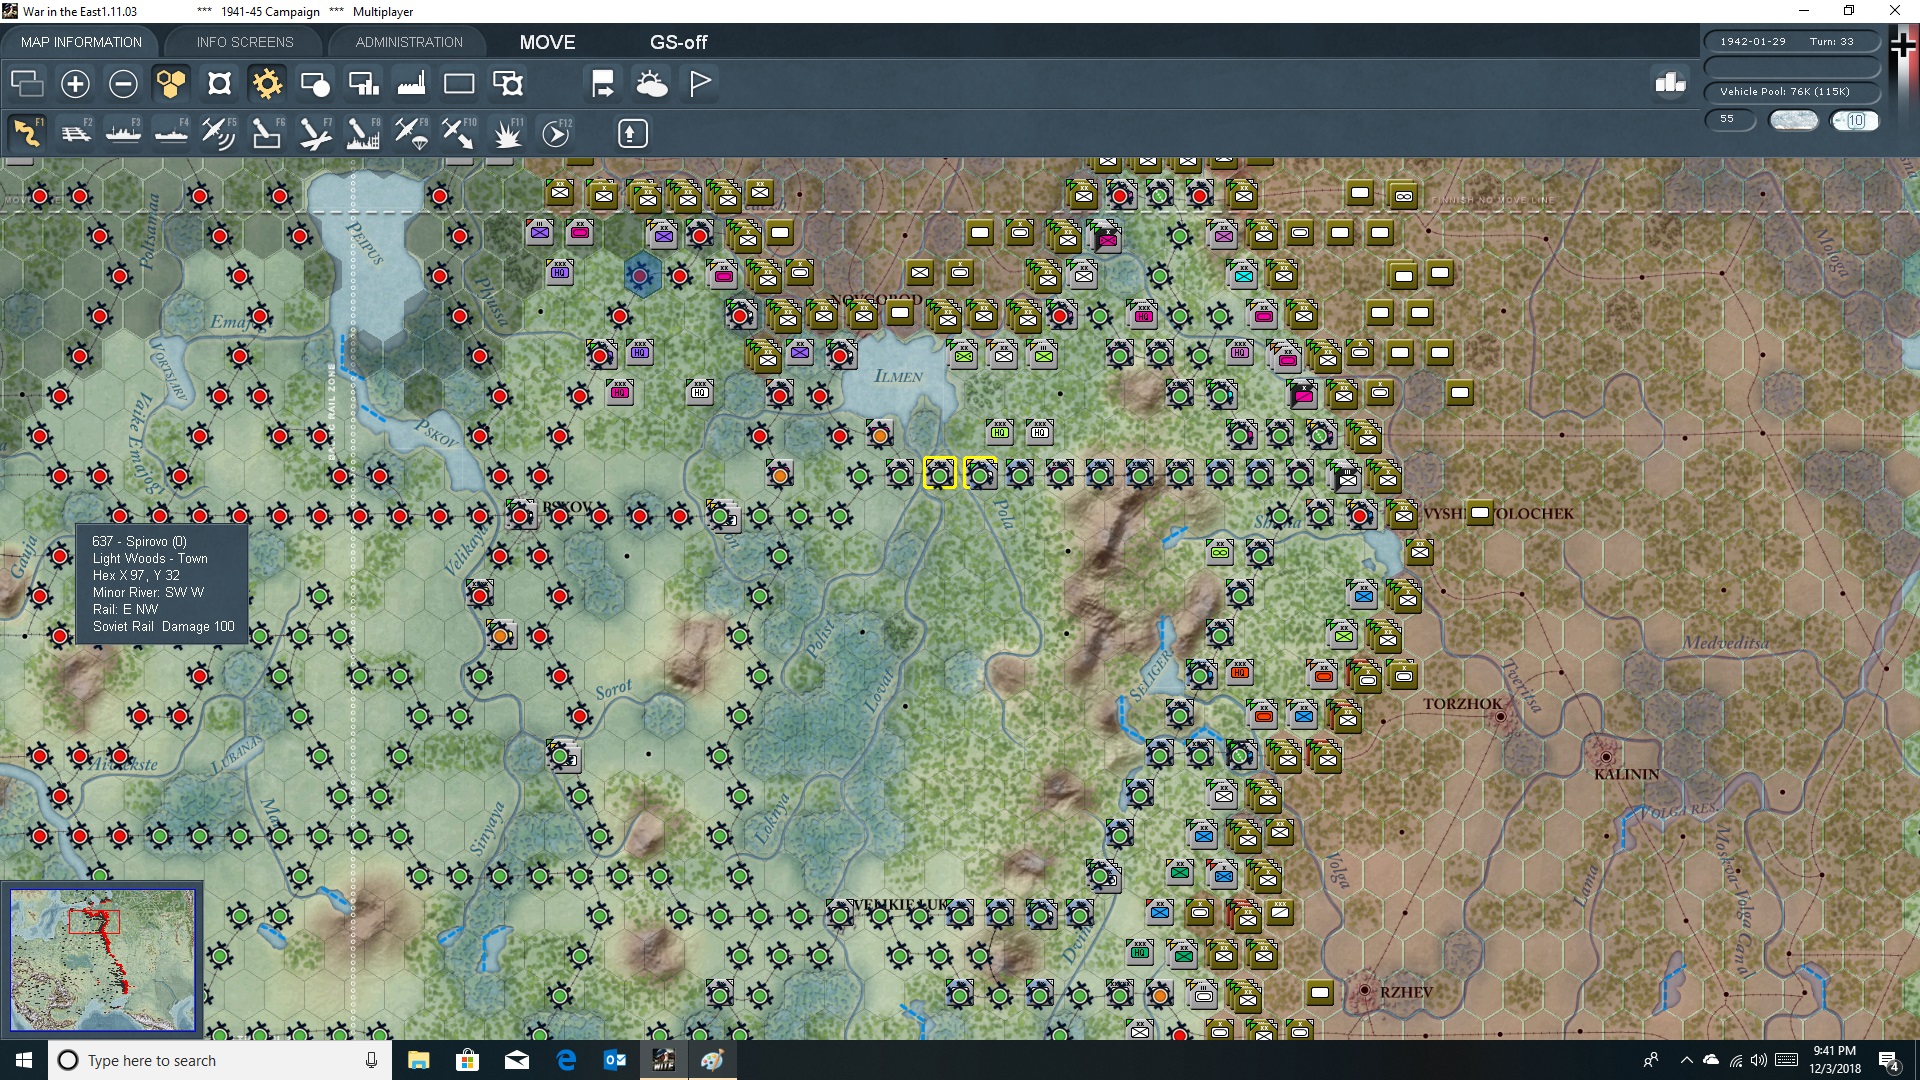Click the up-arrow box toolbar icon
This screenshot has width=1920, height=1080.
tap(632, 133)
